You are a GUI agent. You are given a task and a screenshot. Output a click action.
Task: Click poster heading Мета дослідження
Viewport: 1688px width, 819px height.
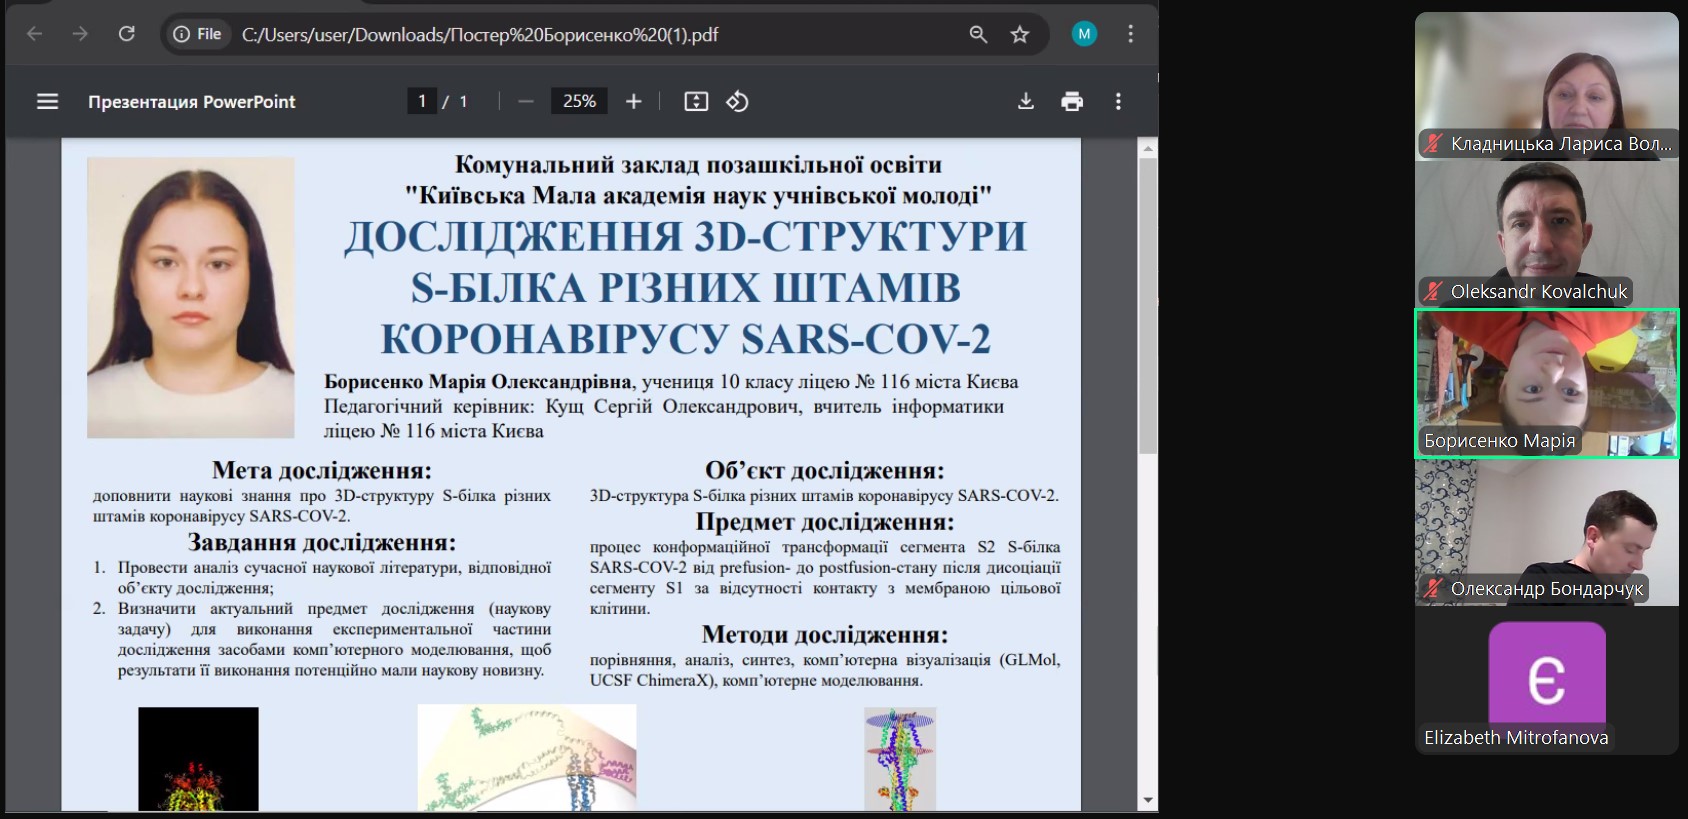coord(322,470)
